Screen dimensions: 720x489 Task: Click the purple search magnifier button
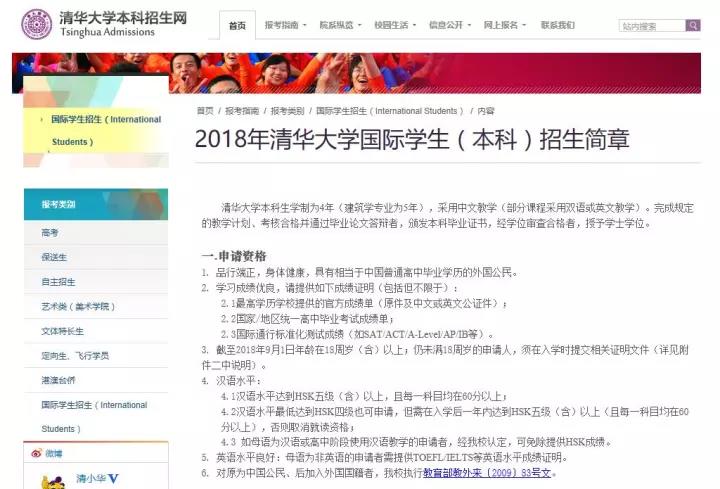[x=692, y=25]
